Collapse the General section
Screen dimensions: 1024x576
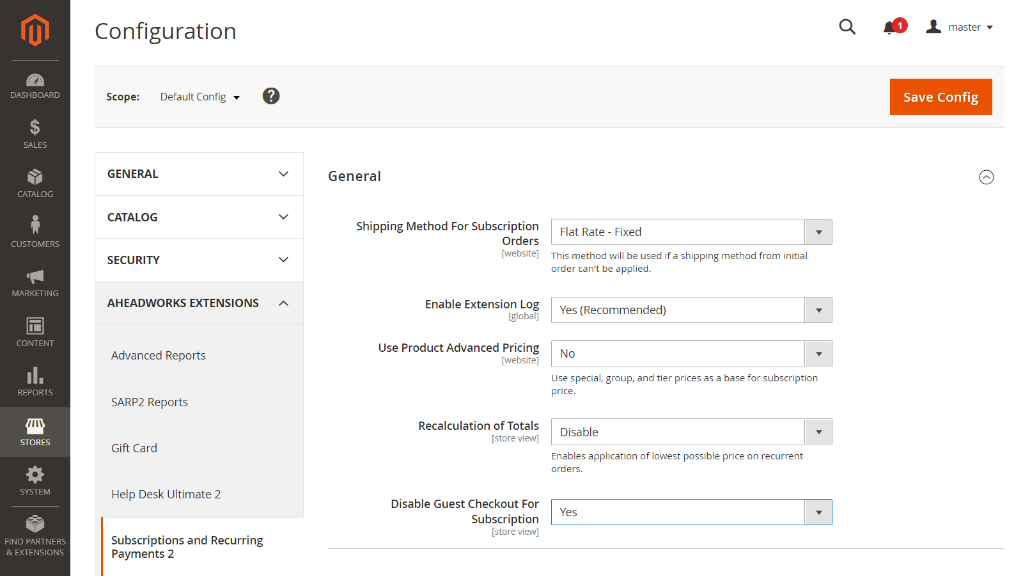click(x=986, y=177)
